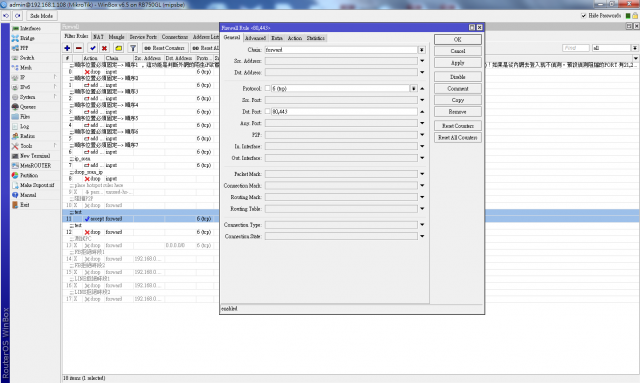Open Bridge in sidebar
Viewport: 640px width, 383px height.
(x=27, y=38)
